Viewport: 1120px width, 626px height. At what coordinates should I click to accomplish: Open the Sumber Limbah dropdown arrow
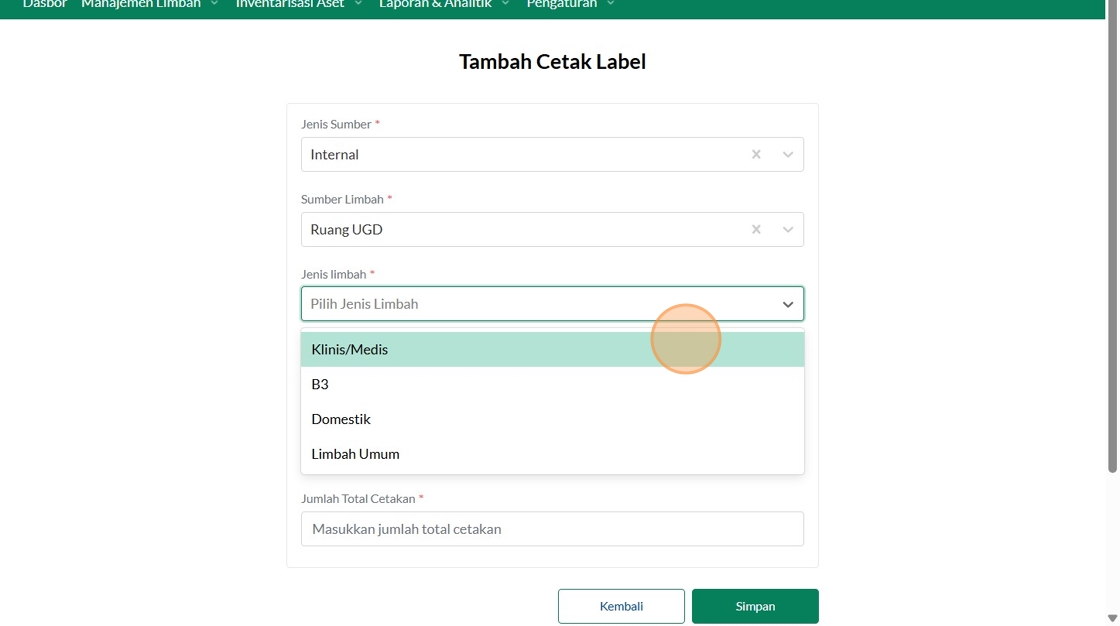pos(788,229)
